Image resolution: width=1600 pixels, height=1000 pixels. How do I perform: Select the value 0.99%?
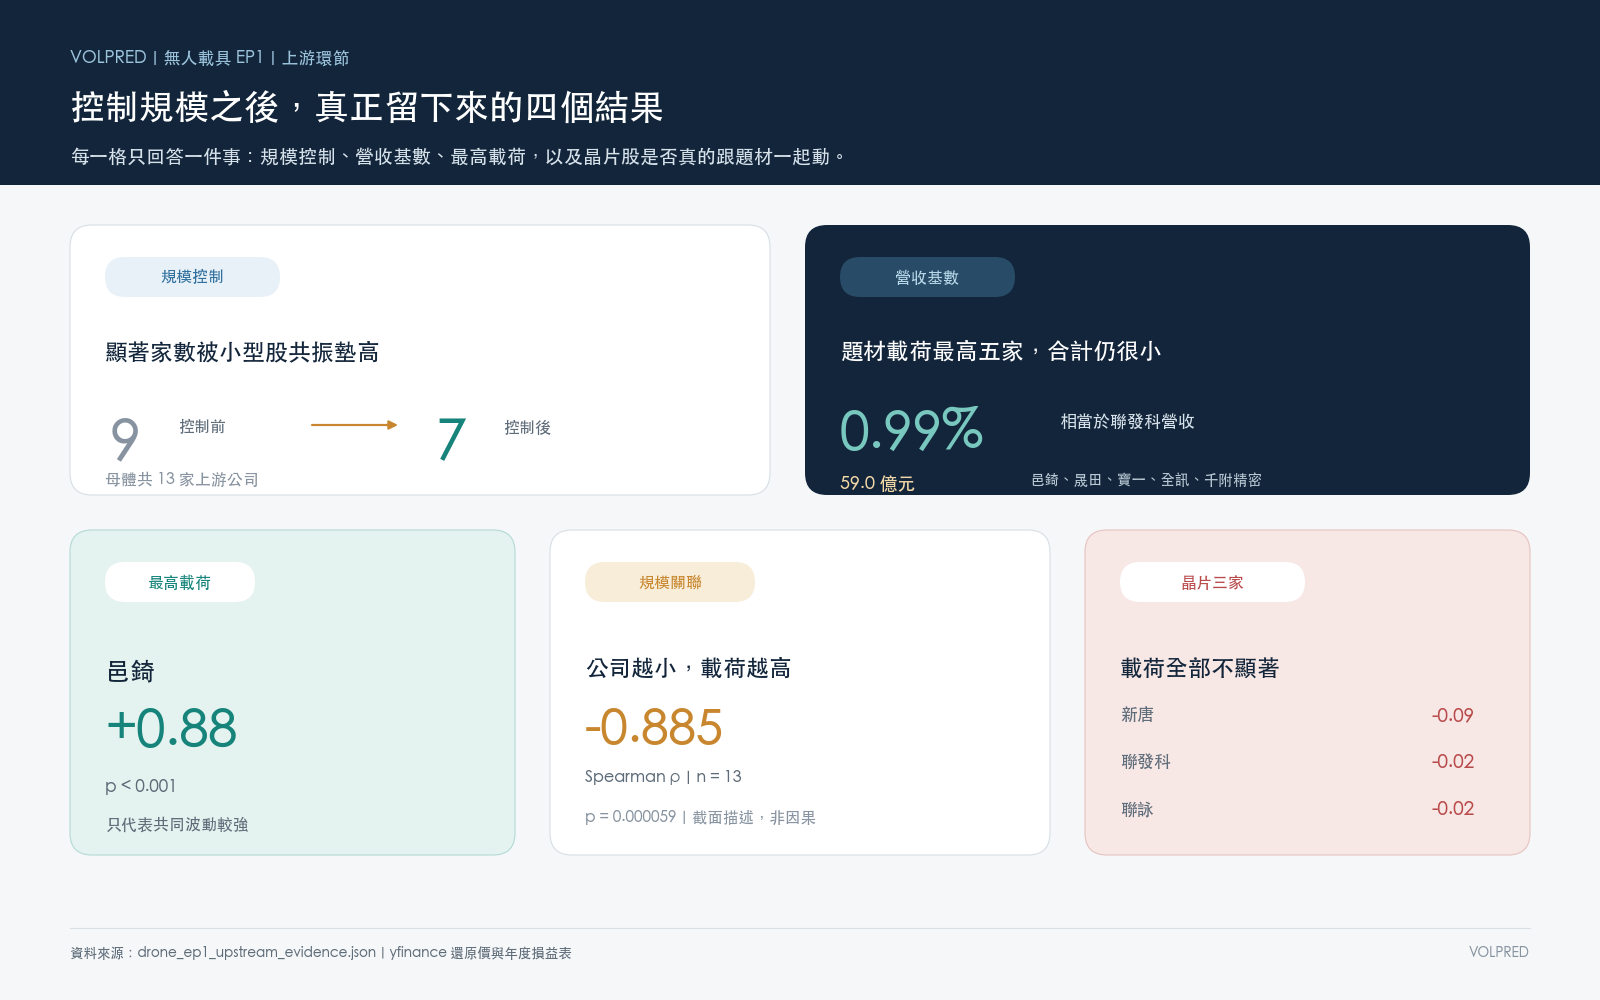912,430
